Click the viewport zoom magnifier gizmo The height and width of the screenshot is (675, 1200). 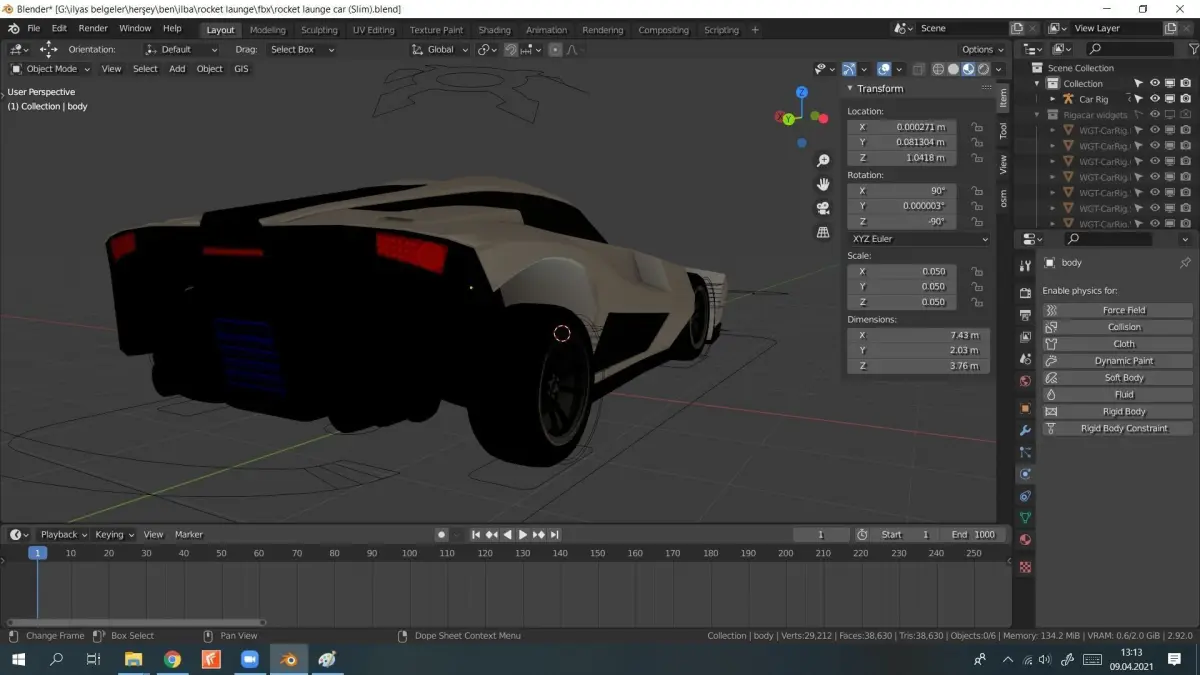[x=823, y=161]
